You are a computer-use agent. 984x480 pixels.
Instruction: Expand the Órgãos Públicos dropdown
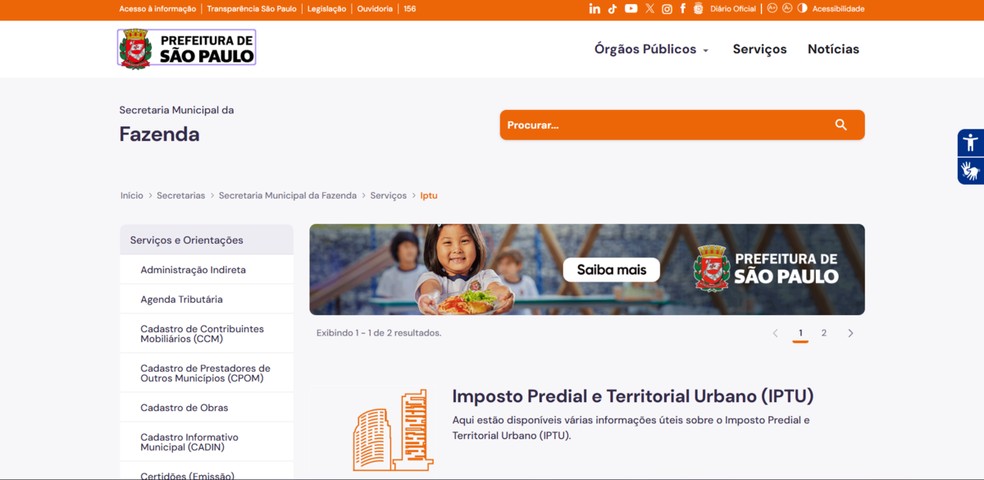[x=651, y=49]
